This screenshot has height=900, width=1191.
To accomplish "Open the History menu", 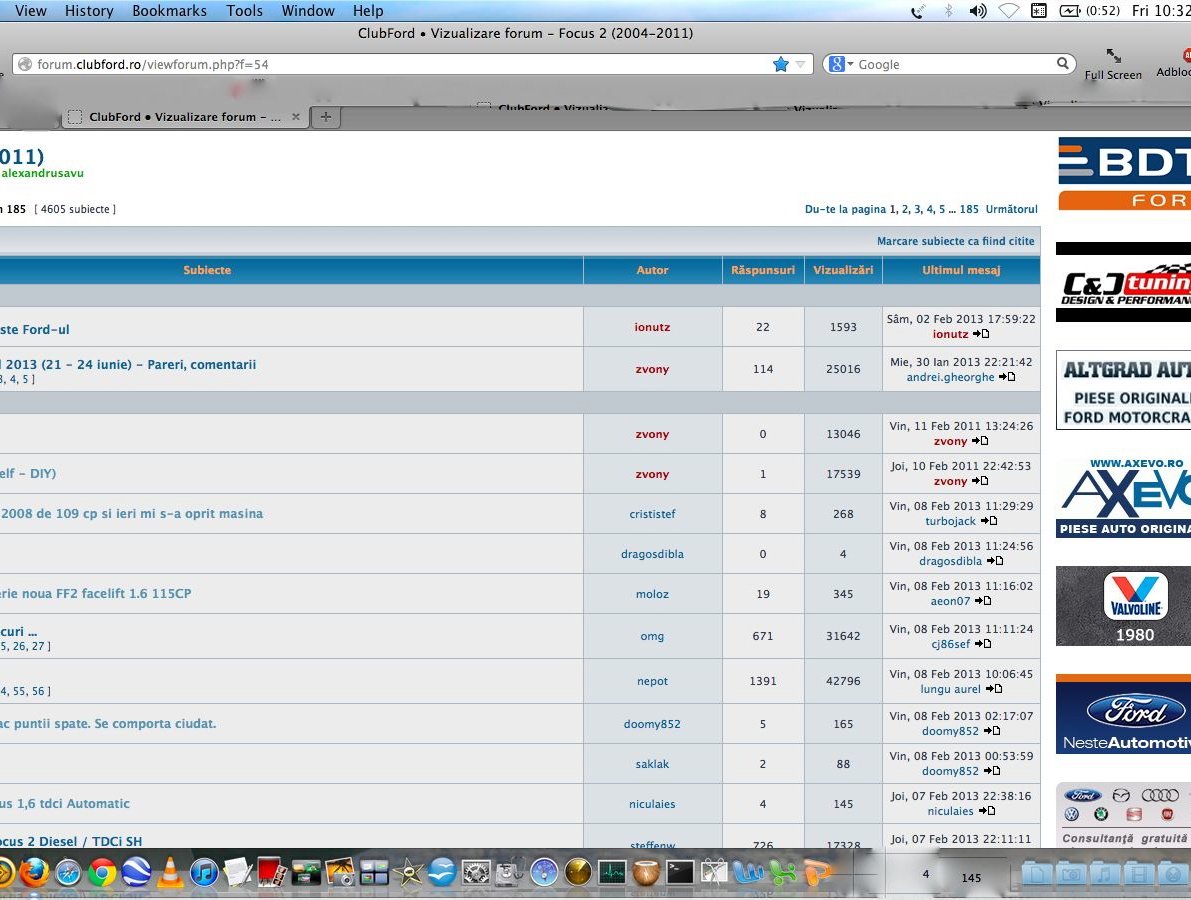I will coord(89,11).
